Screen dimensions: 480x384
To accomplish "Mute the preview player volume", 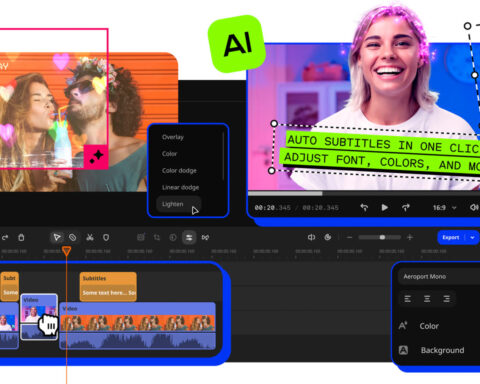I will (474, 207).
